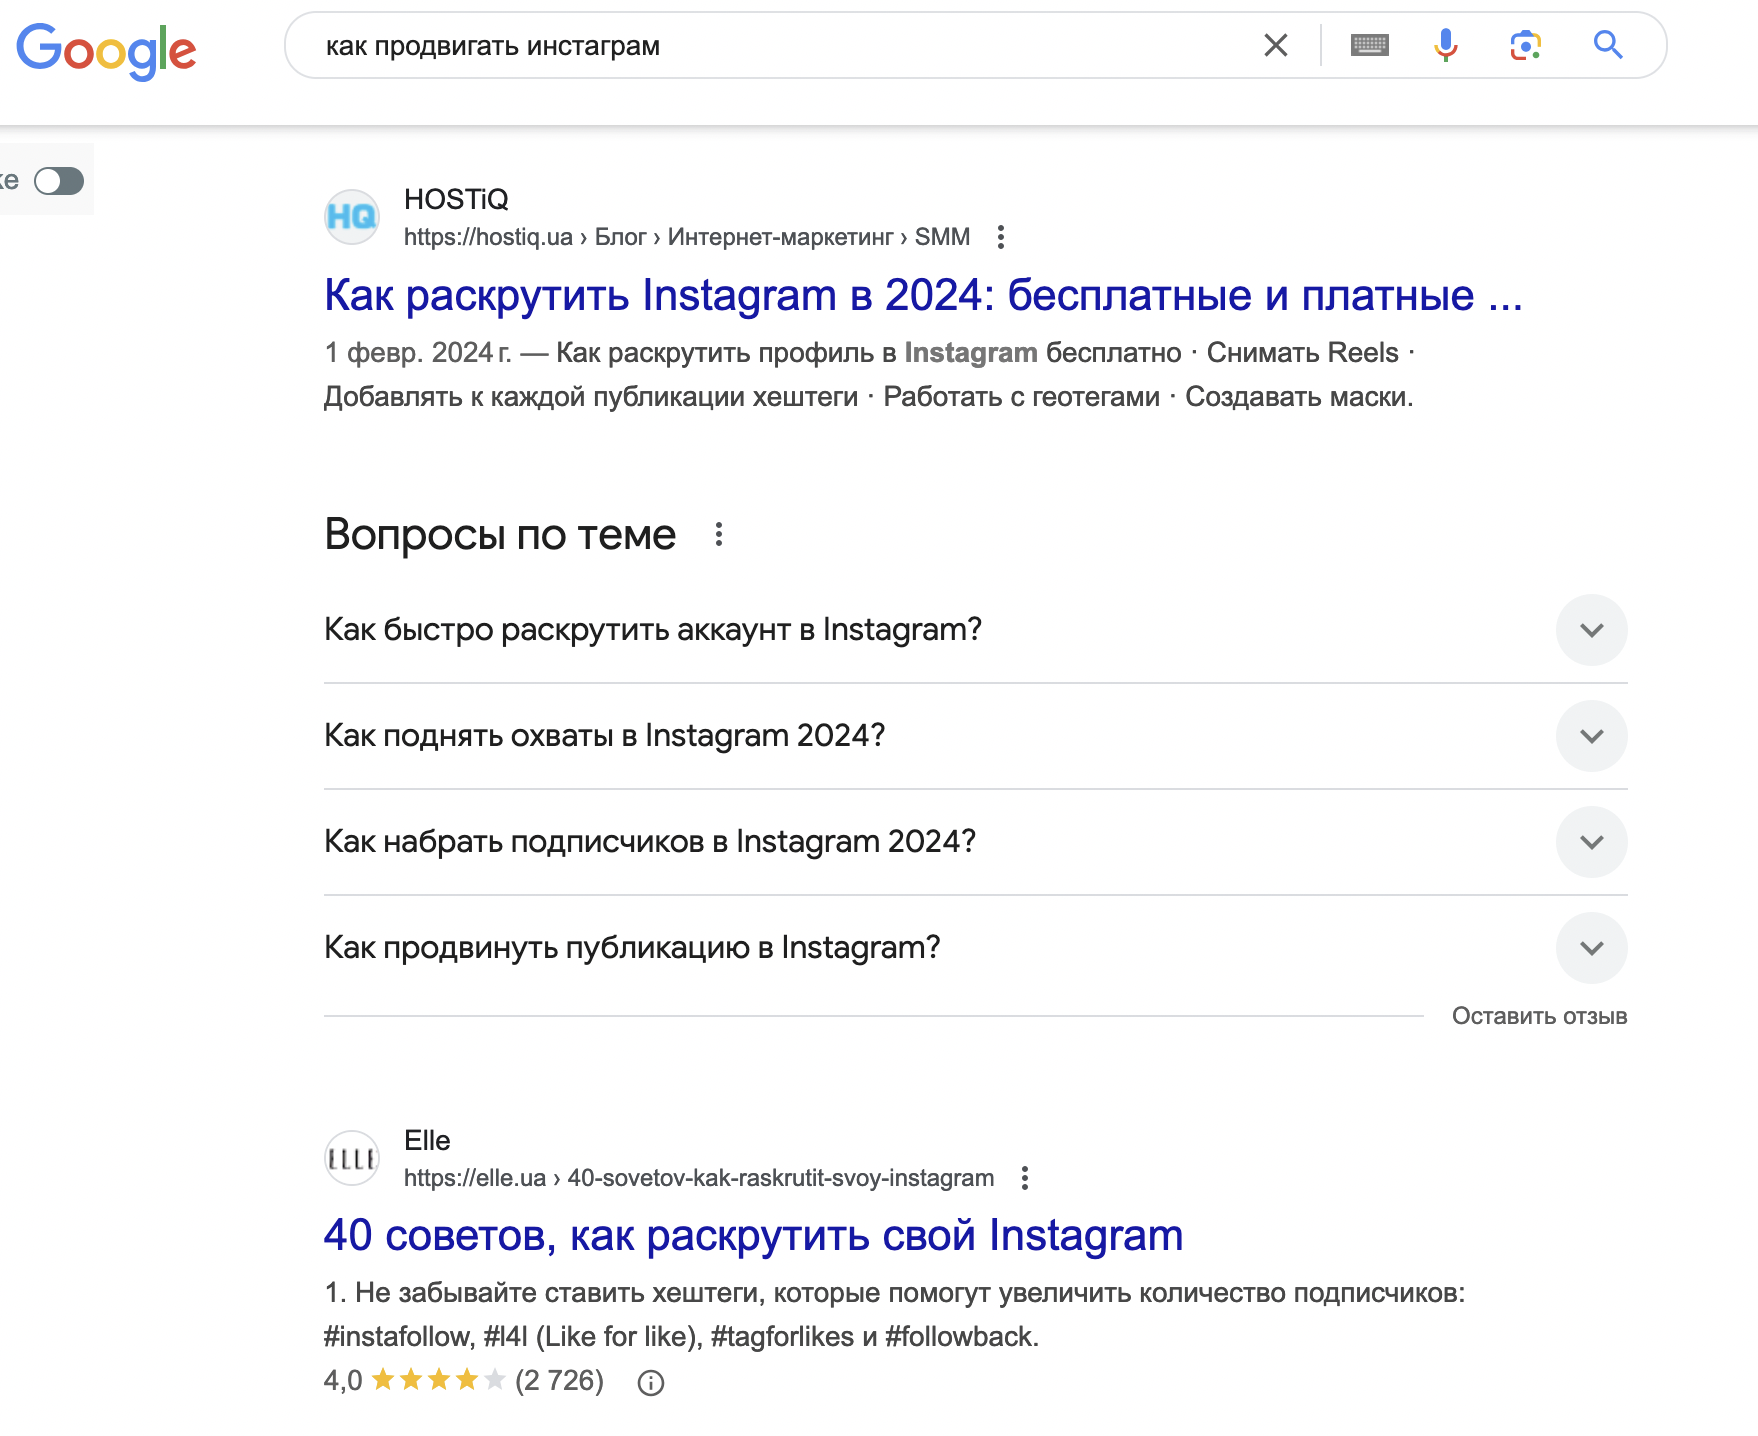Click the HOSTiQ site favicon
Screen dimensions: 1758x1436
pos(352,217)
